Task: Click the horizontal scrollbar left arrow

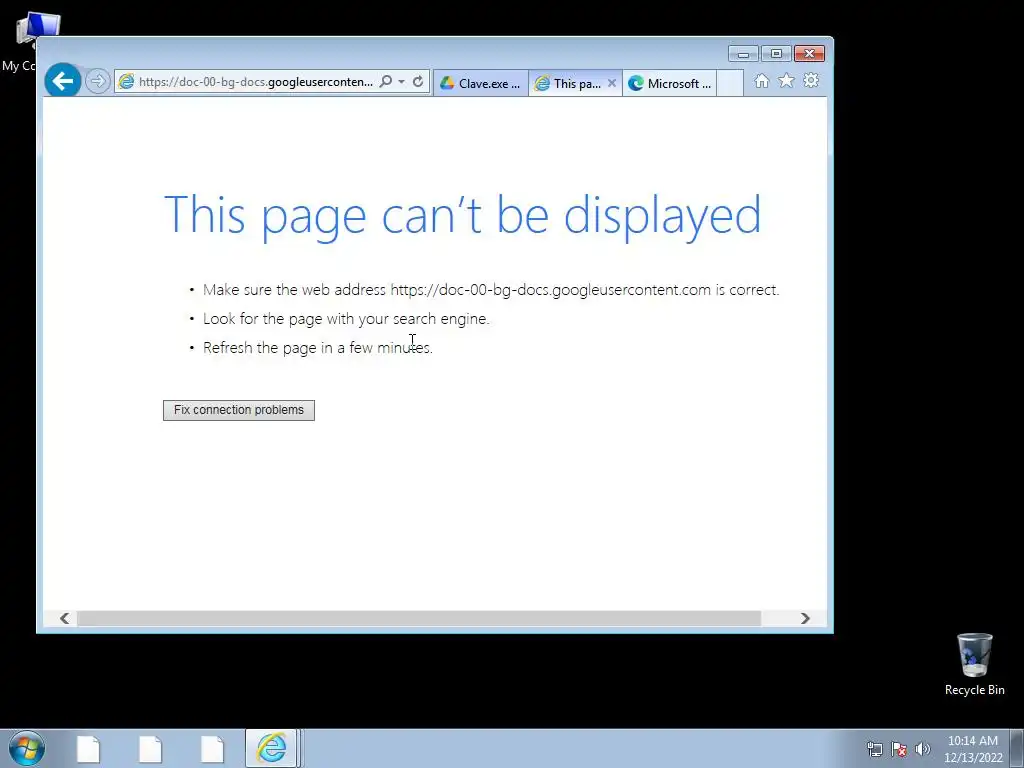Action: pos(65,618)
